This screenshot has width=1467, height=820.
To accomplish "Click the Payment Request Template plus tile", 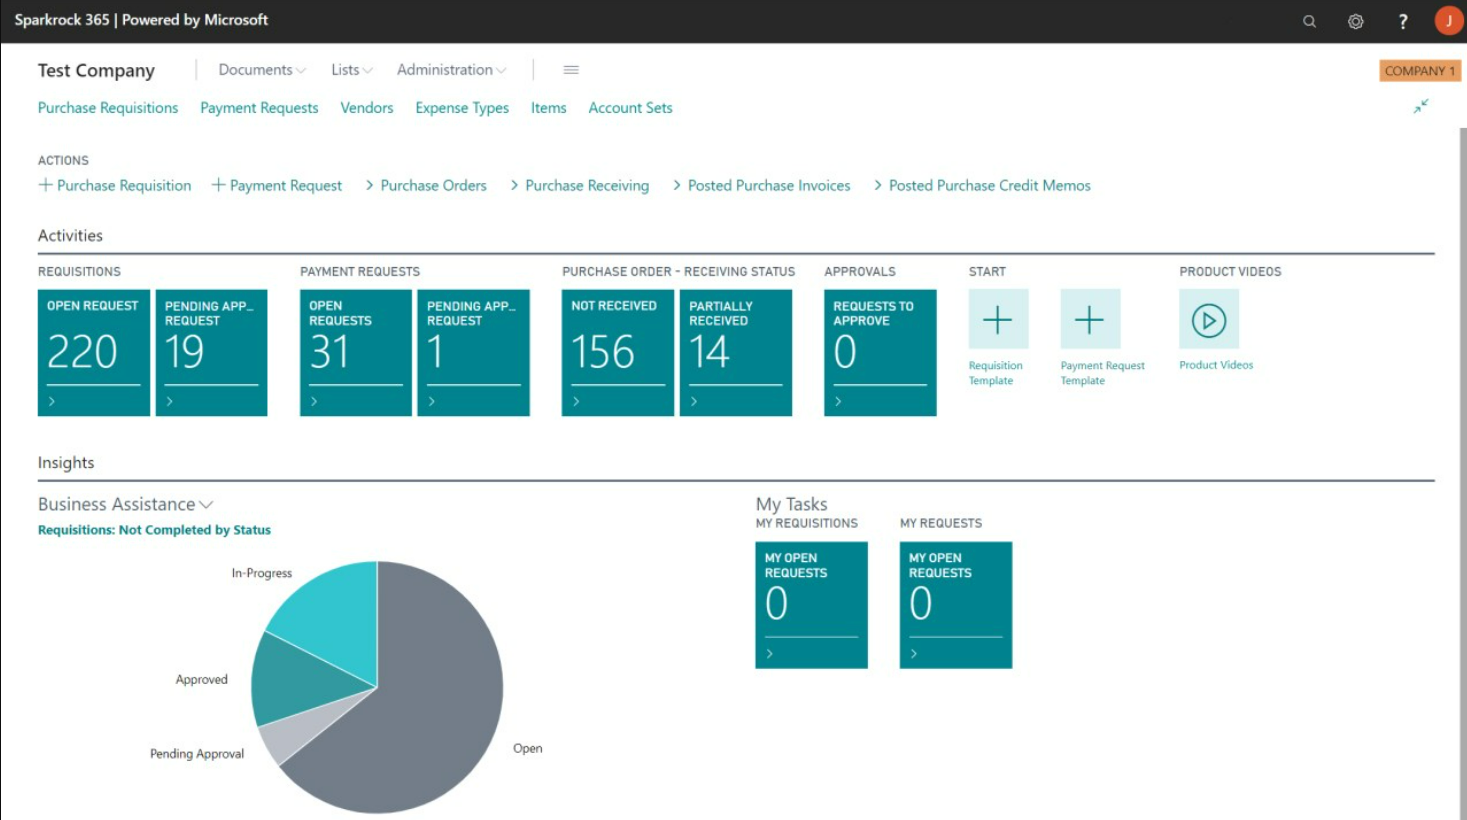I will click(1090, 319).
